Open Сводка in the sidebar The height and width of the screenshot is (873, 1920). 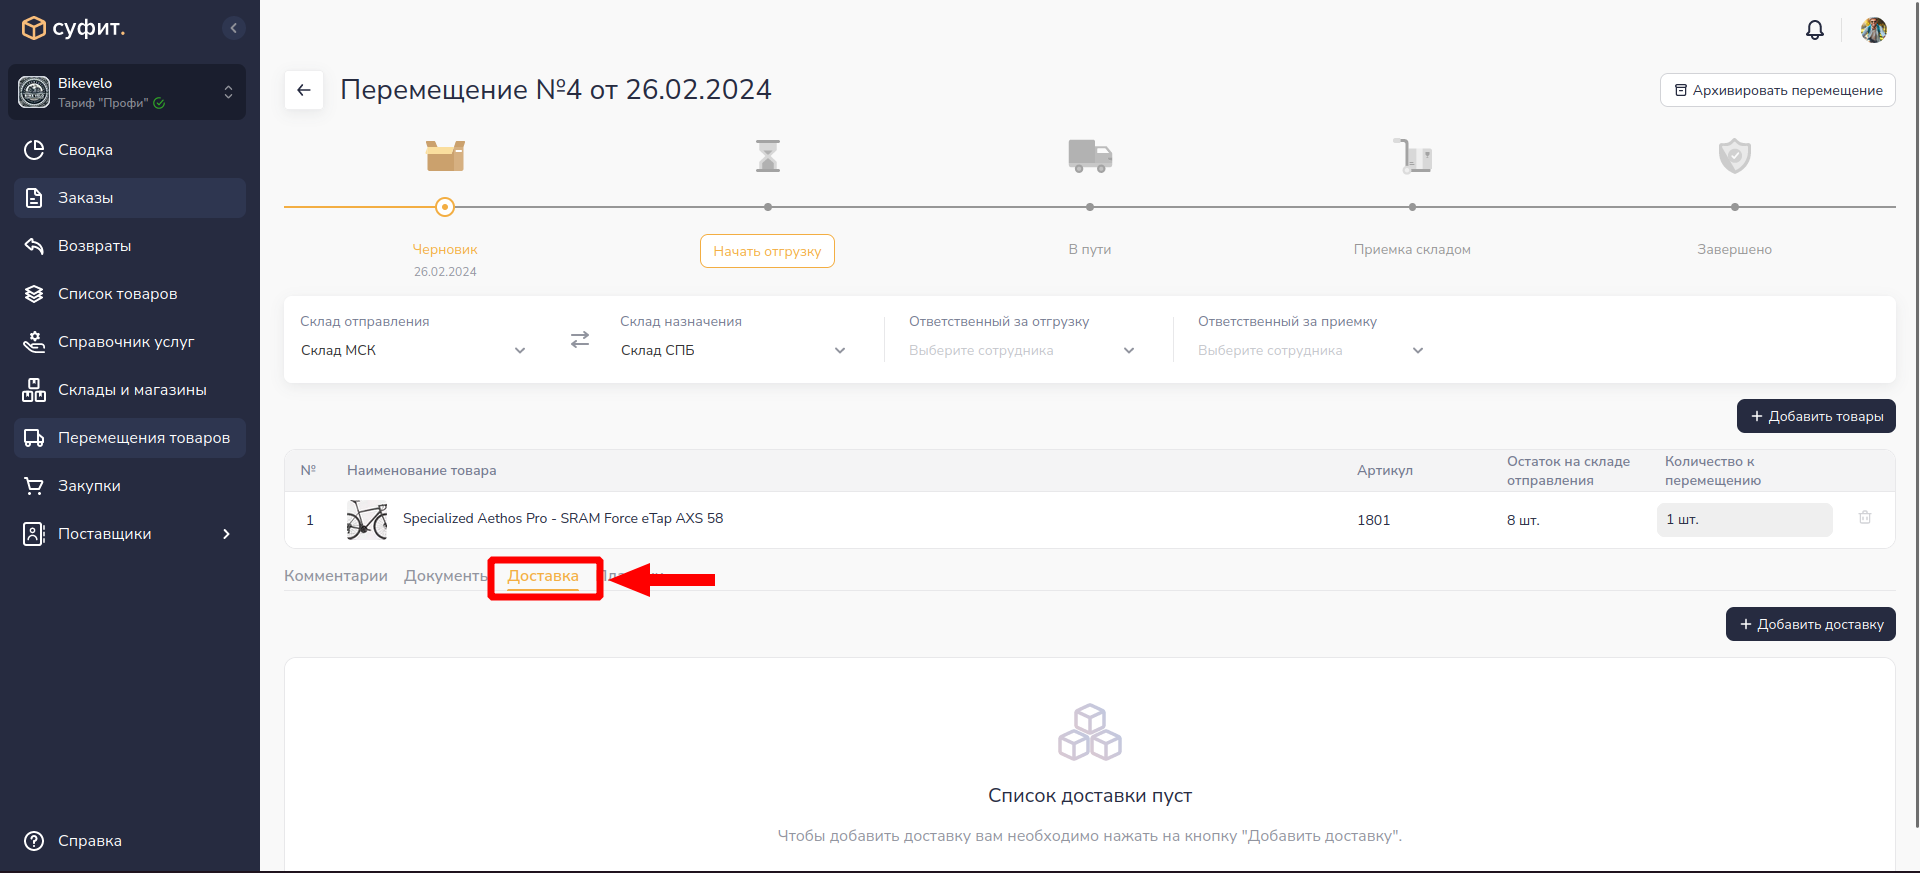130,150
